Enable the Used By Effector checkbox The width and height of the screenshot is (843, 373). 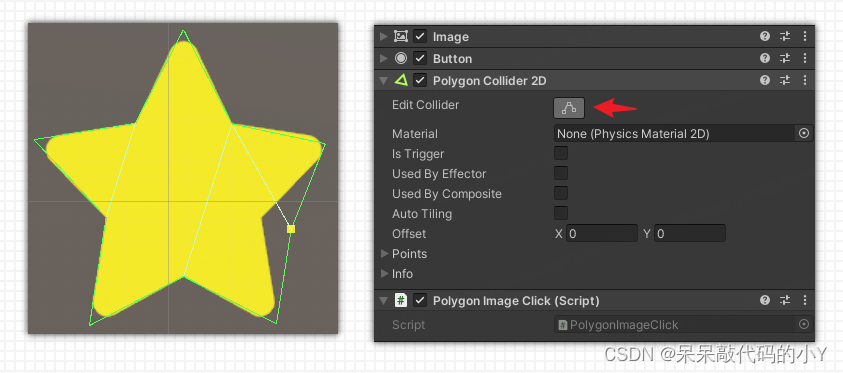[561, 174]
